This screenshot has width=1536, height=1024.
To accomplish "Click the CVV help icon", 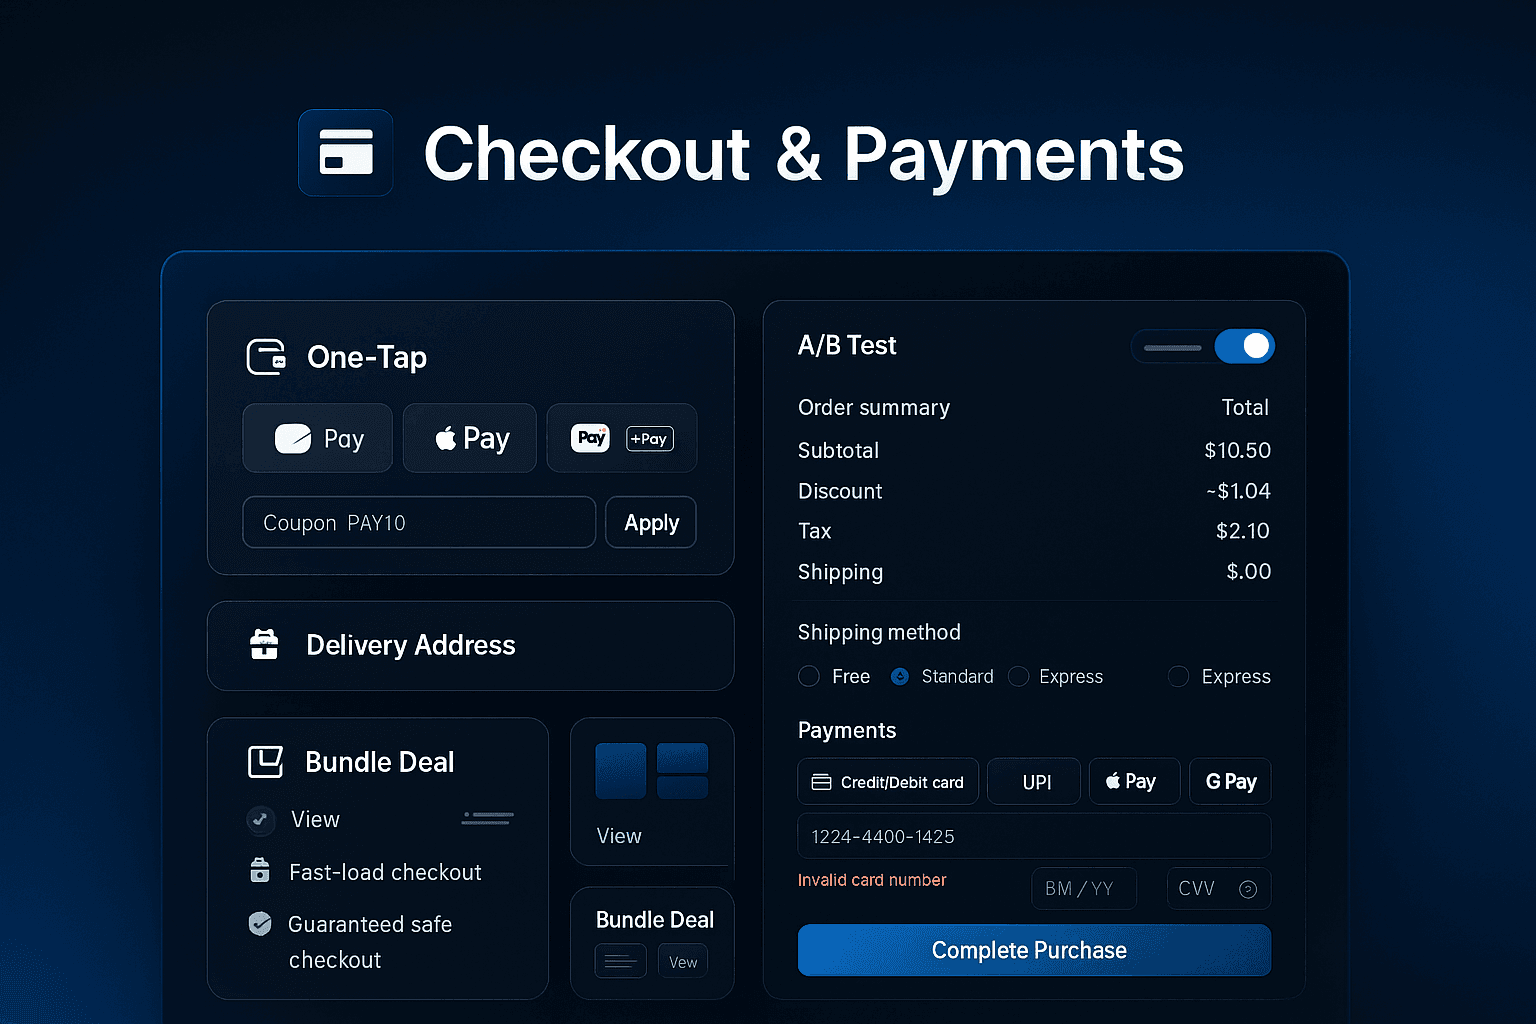I will pos(1247,889).
